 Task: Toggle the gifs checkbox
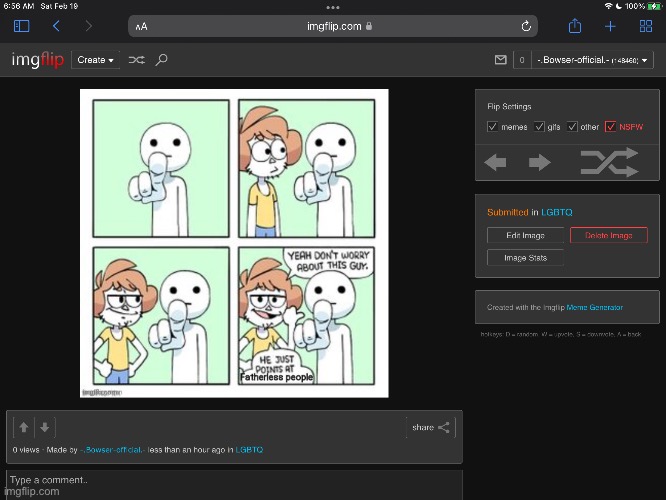click(539, 127)
